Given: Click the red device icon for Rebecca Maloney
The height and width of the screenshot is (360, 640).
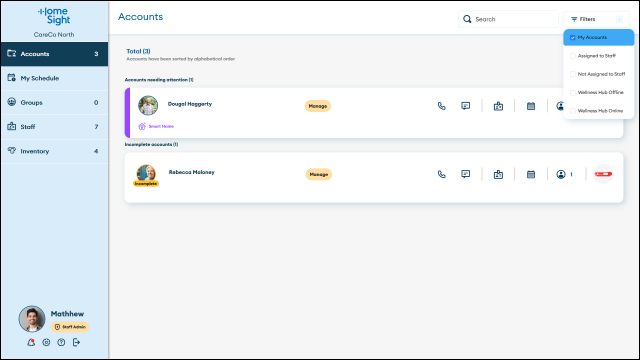Looking at the screenshot, I should 603,174.
